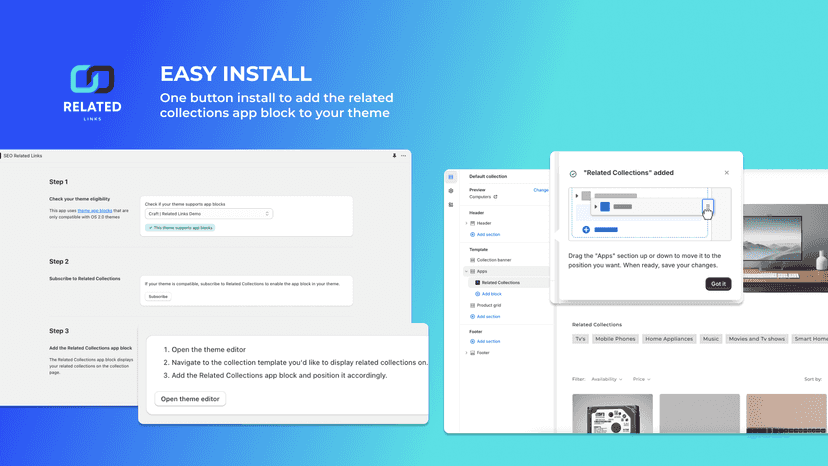The image size is (828, 466).
Task: Open the theme settings gear icon
Action: tap(450, 191)
